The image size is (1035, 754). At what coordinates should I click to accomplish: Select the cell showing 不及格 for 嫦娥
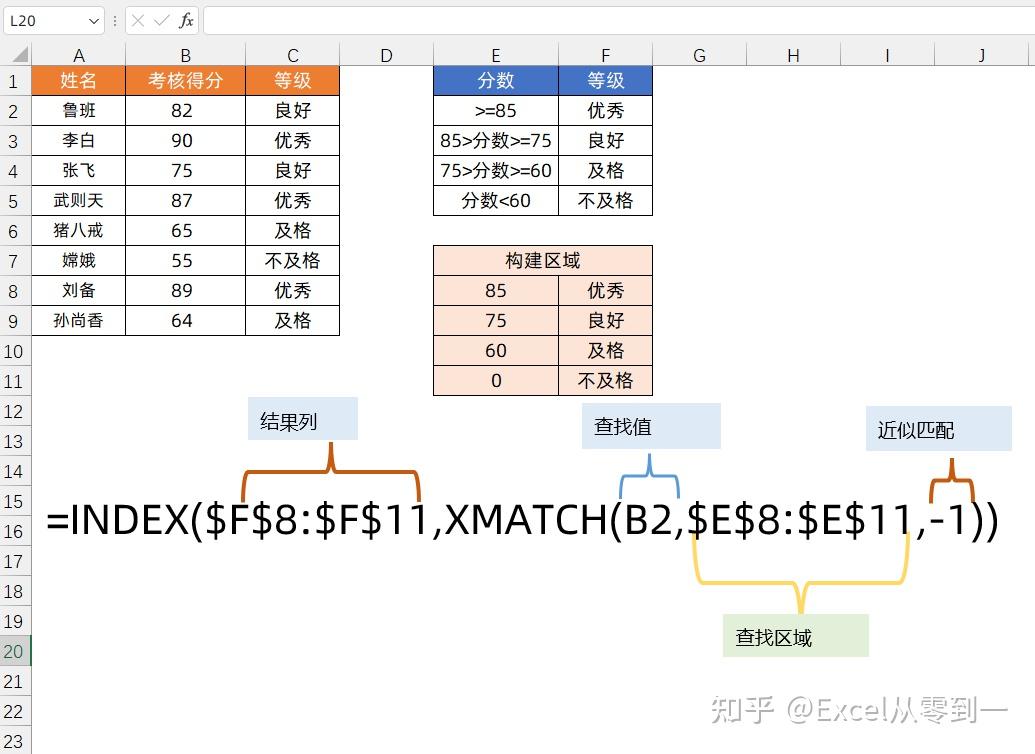[x=292, y=260]
